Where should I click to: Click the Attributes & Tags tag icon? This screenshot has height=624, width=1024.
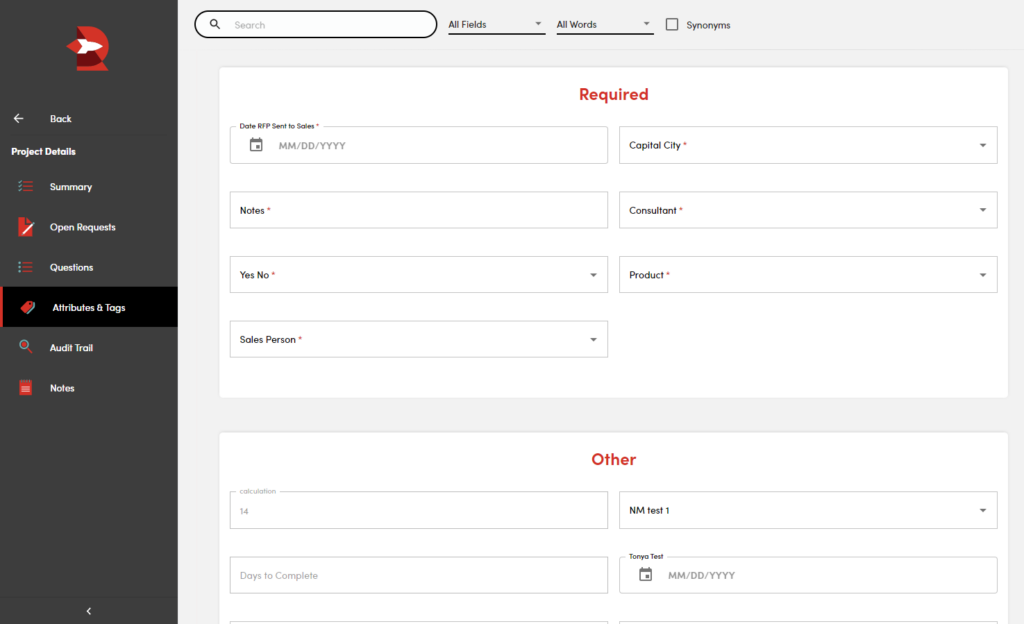[27, 307]
